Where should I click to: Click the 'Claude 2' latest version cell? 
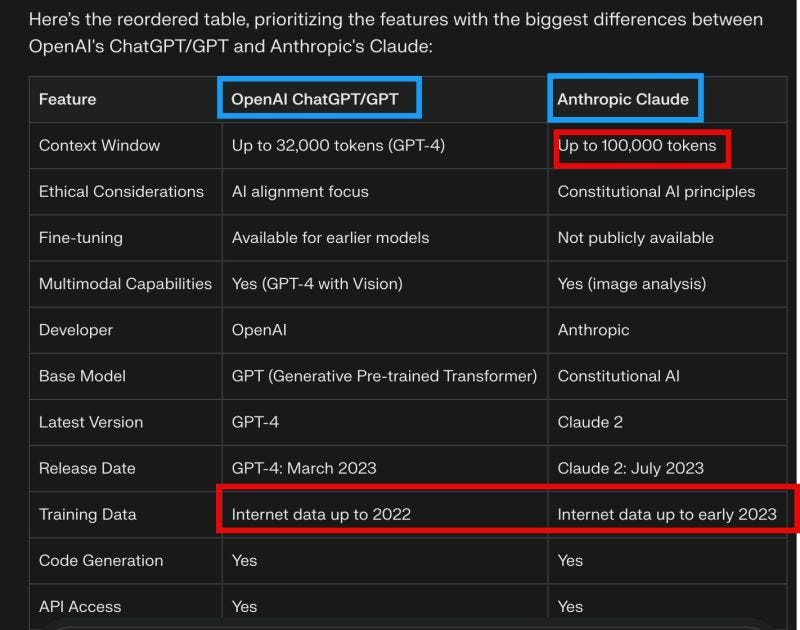pyautogui.click(x=590, y=422)
